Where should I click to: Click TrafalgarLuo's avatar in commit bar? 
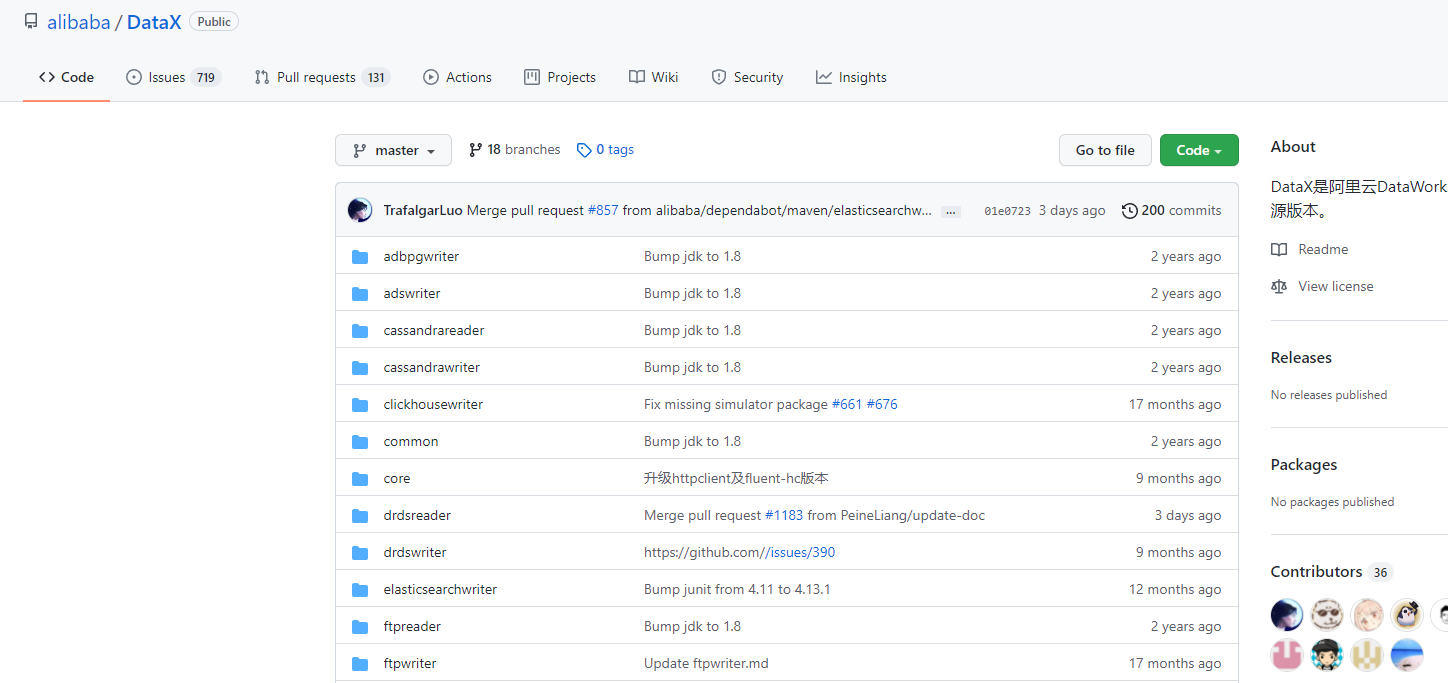tap(360, 210)
